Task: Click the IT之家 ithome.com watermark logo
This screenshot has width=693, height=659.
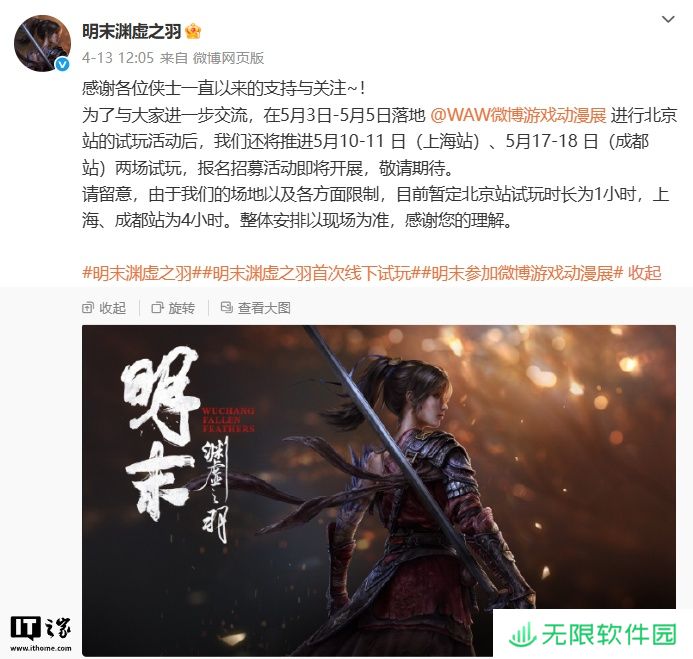Action: (41, 633)
